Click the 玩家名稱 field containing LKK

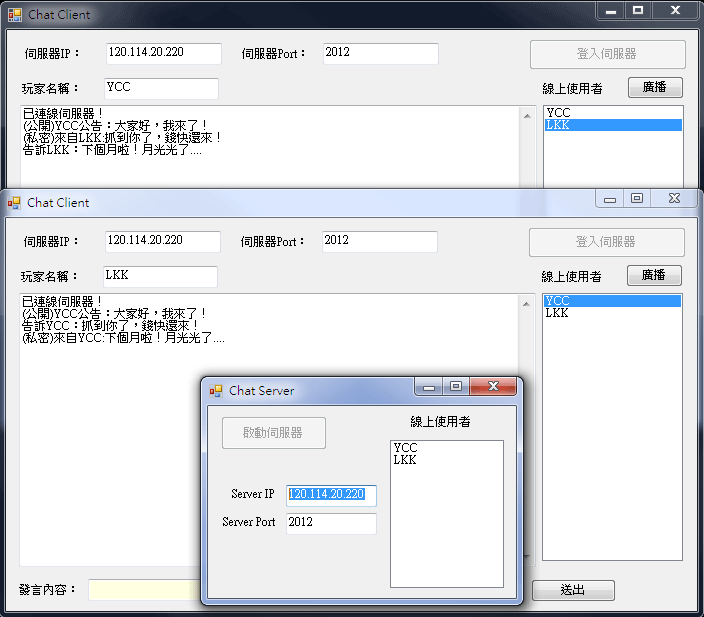coord(161,276)
